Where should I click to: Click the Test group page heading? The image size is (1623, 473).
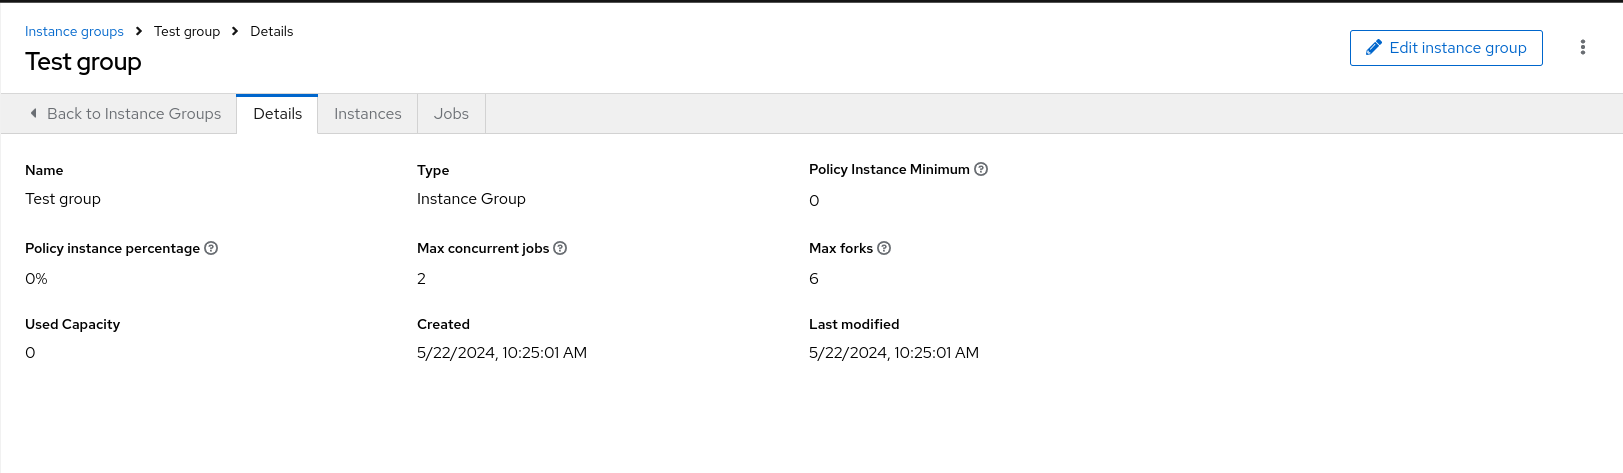83,62
